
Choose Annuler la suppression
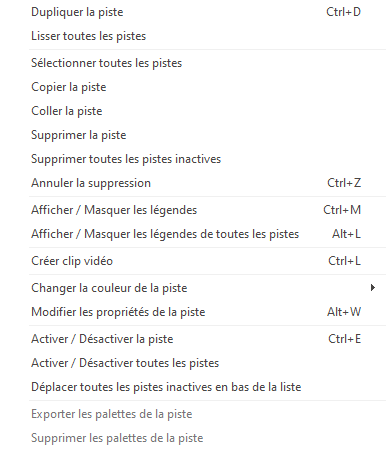tap(208, 183)
